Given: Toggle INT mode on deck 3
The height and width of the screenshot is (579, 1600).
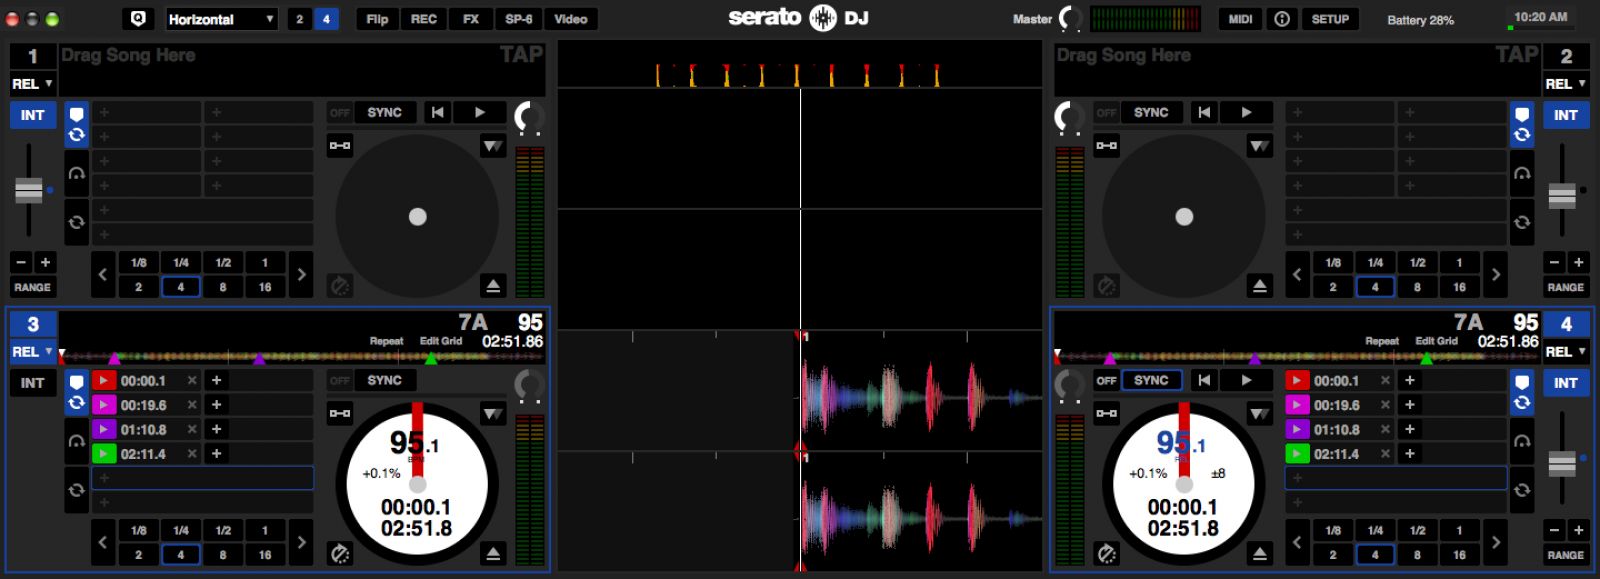Looking at the screenshot, I should [x=32, y=383].
